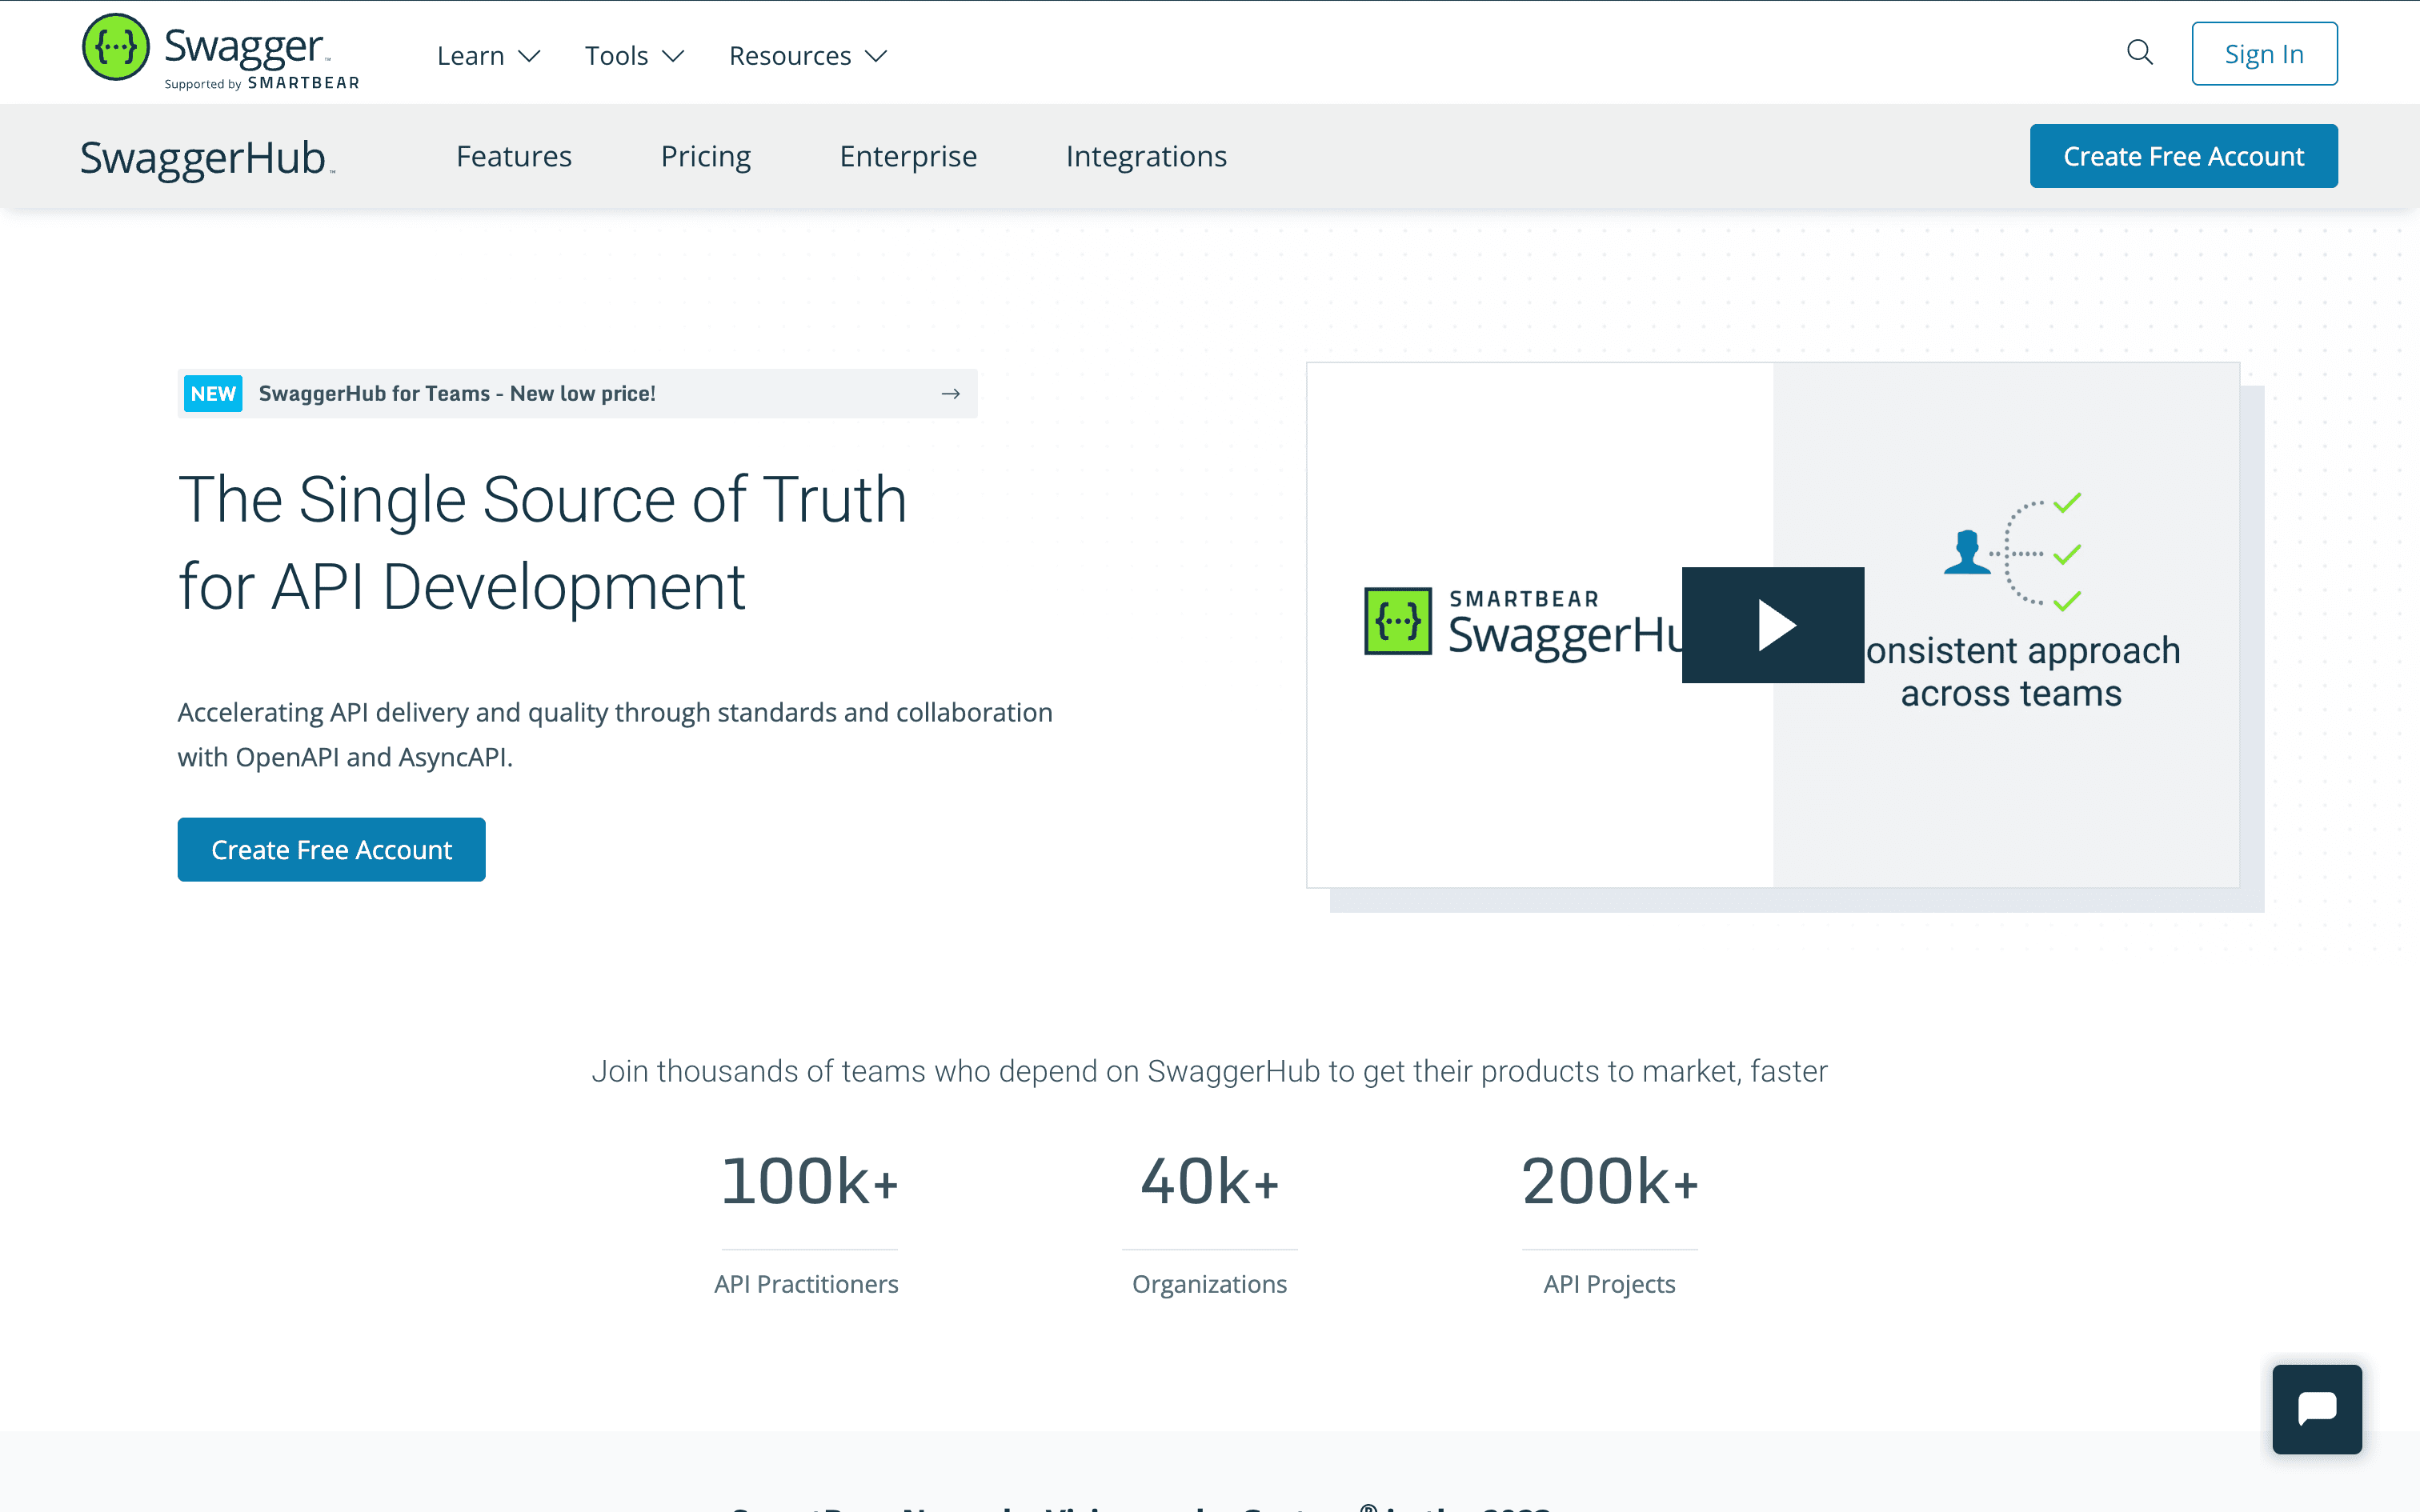2420x1512 pixels.
Task: Open the chat widget icon
Action: 2316,1409
